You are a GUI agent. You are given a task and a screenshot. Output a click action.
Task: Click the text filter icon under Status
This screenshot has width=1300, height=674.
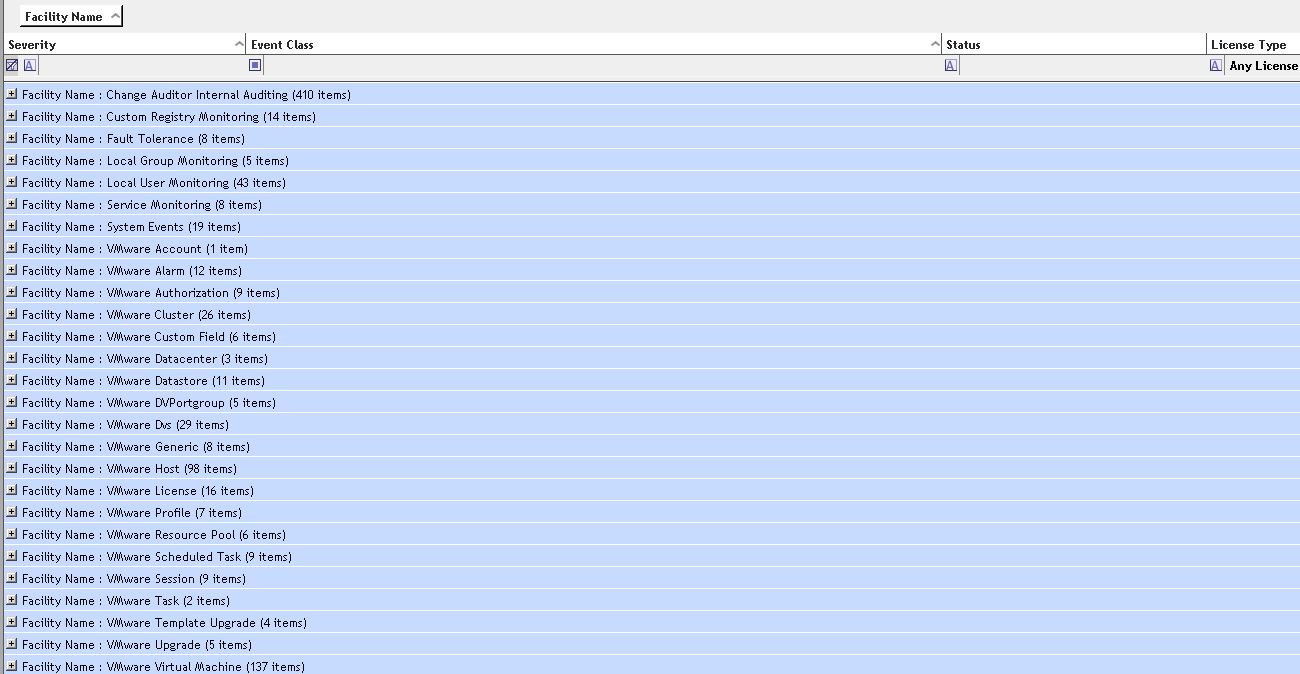tap(950, 66)
